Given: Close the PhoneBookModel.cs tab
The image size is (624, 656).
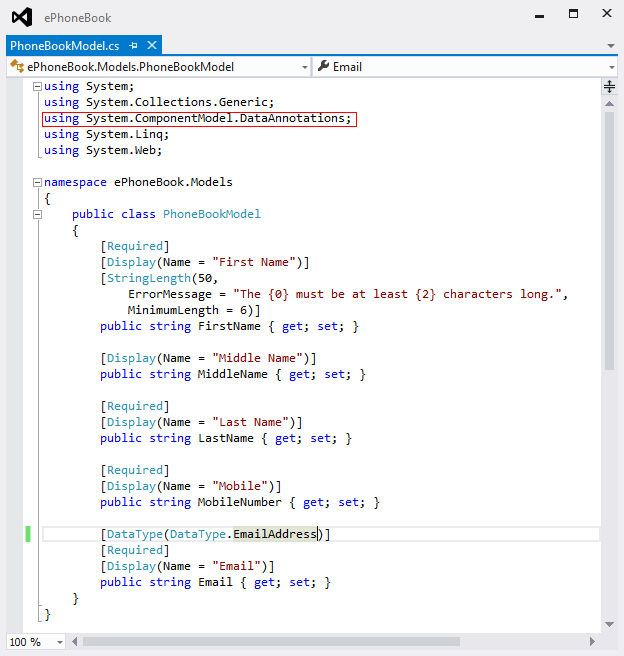Looking at the screenshot, I should click(152, 45).
